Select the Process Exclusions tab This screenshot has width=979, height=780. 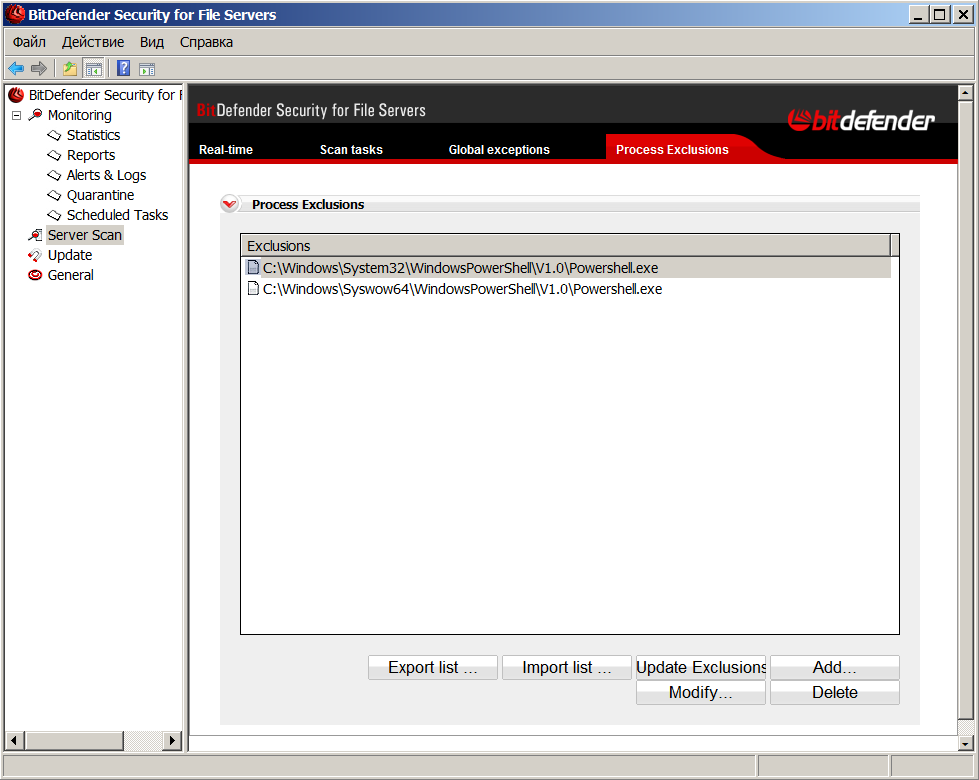[x=672, y=150]
